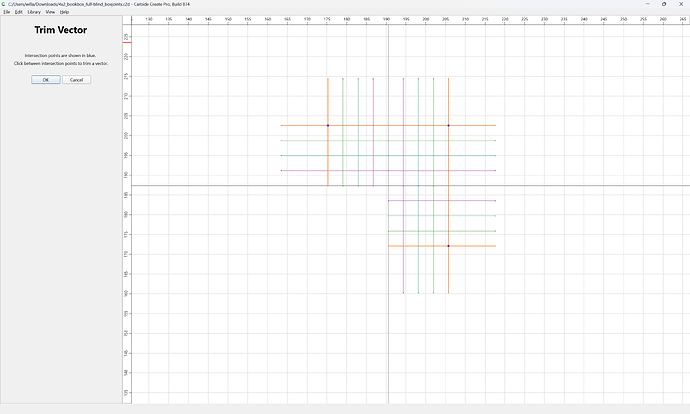Maximize the Carbide Create window
690x414 pixels.
[664, 4]
